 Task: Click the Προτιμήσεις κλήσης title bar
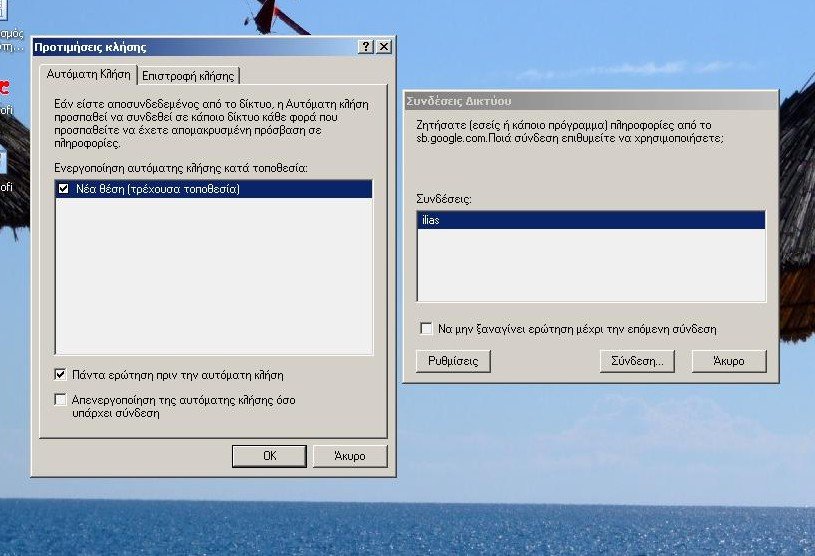(x=190, y=47)
